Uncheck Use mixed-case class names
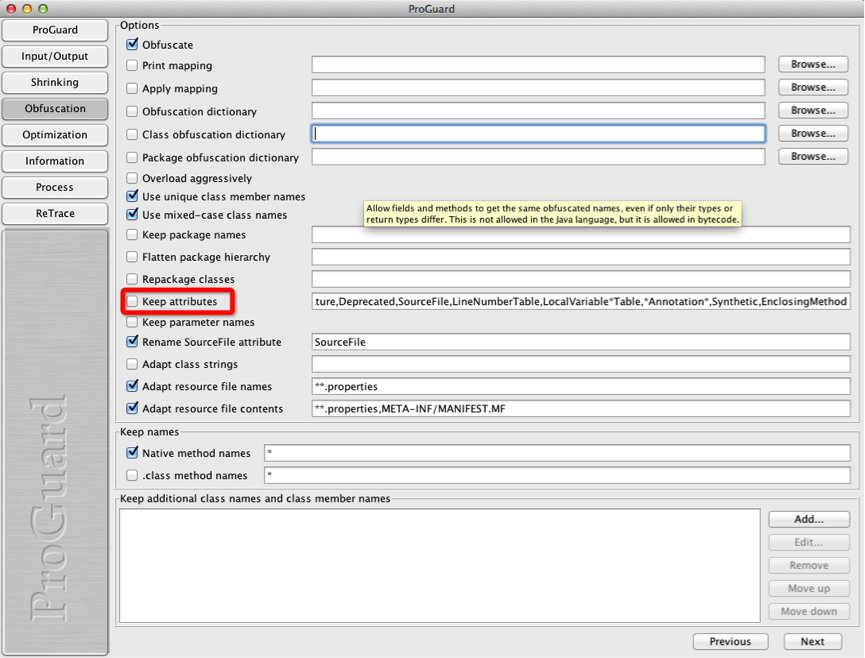The image size is (865, 658). click(x=132, y=214)
